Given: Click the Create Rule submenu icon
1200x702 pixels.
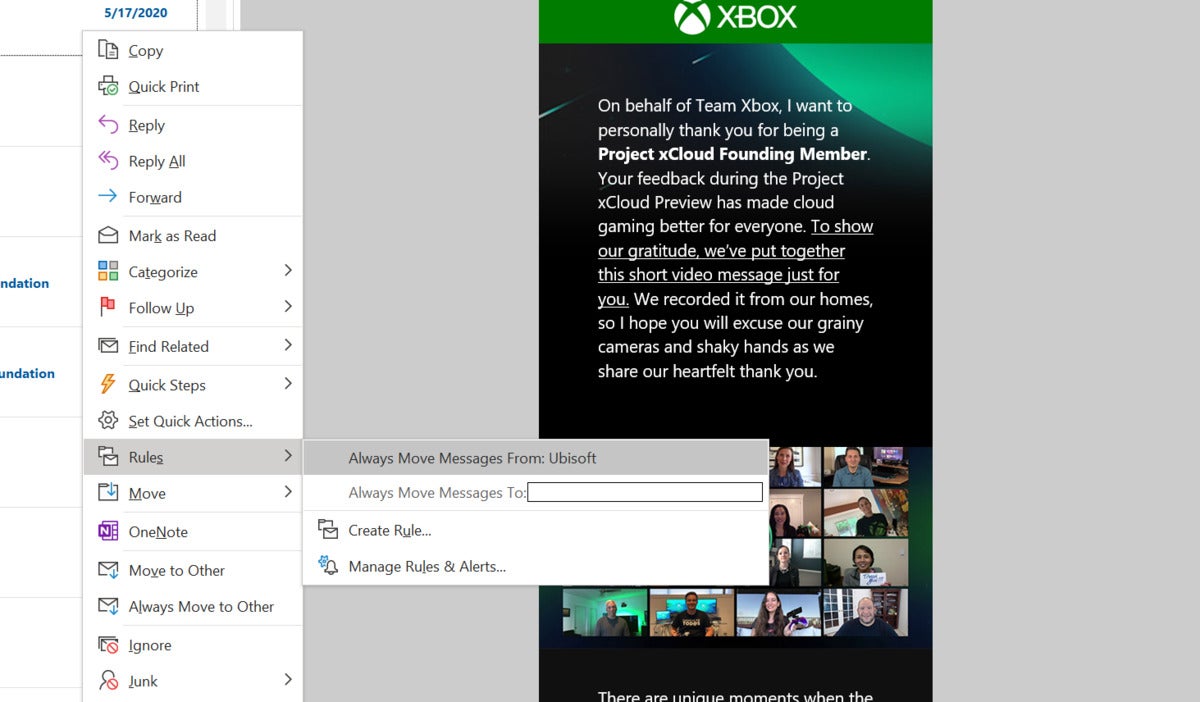Looking at the screenshot, I should pyautogui.click(x=328, y=530).
